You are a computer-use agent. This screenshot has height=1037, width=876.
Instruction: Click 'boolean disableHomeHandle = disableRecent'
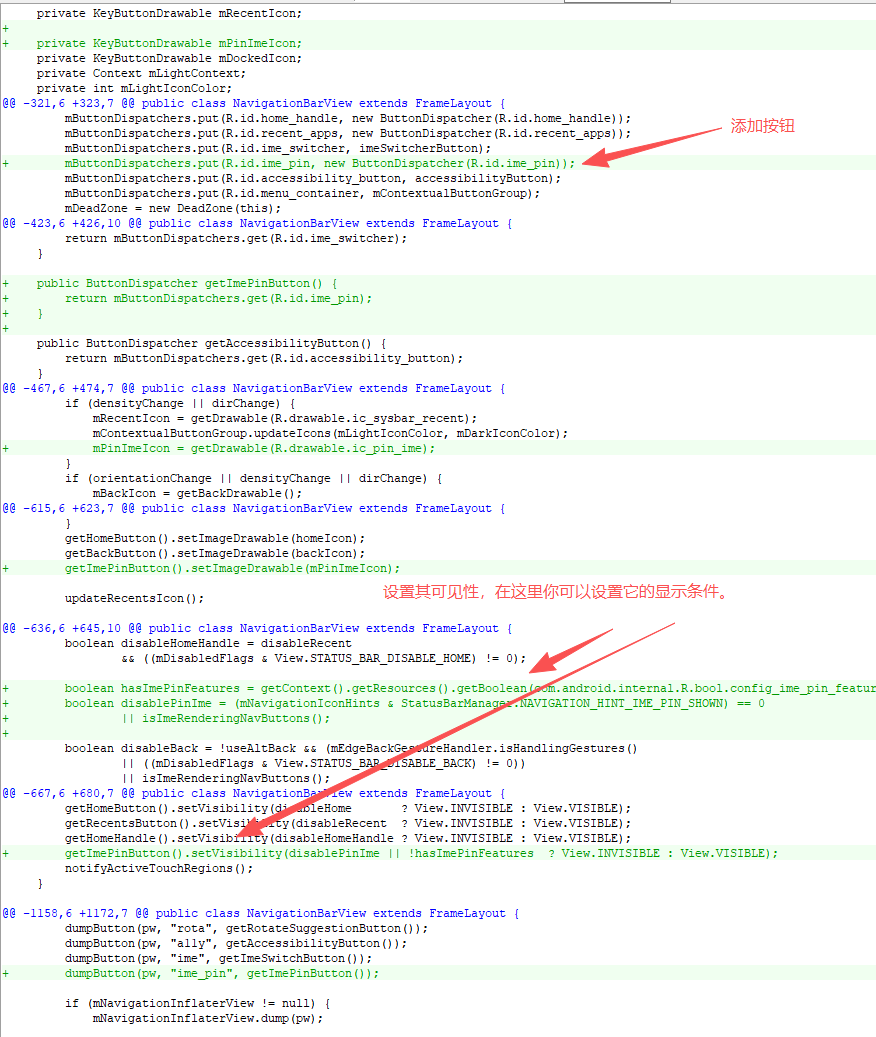(x=208, y=643)
